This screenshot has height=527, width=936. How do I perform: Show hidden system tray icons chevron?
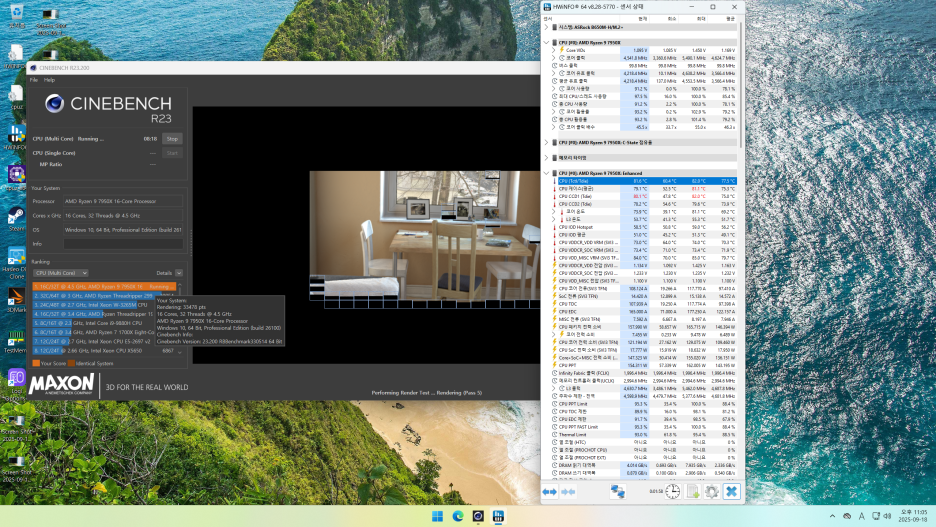click(x=832, y=516)
